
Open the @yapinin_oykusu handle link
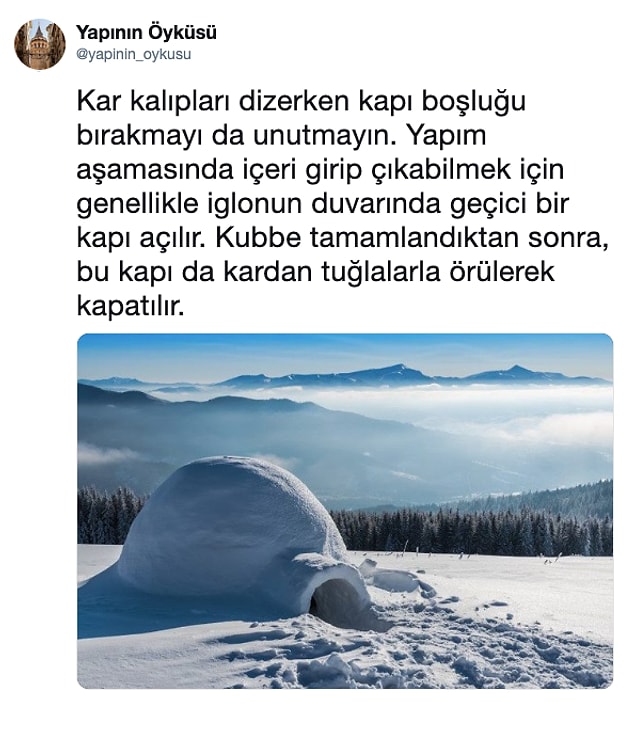(x=133, y=55)
